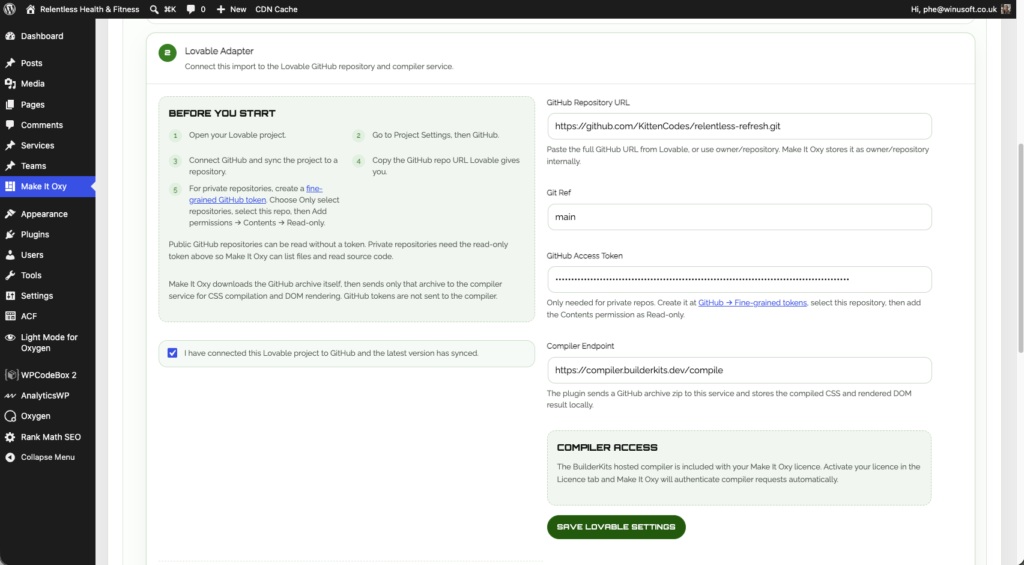Focus the GitHub Repository URL field
1024x565 pixels.
[739, 126]
